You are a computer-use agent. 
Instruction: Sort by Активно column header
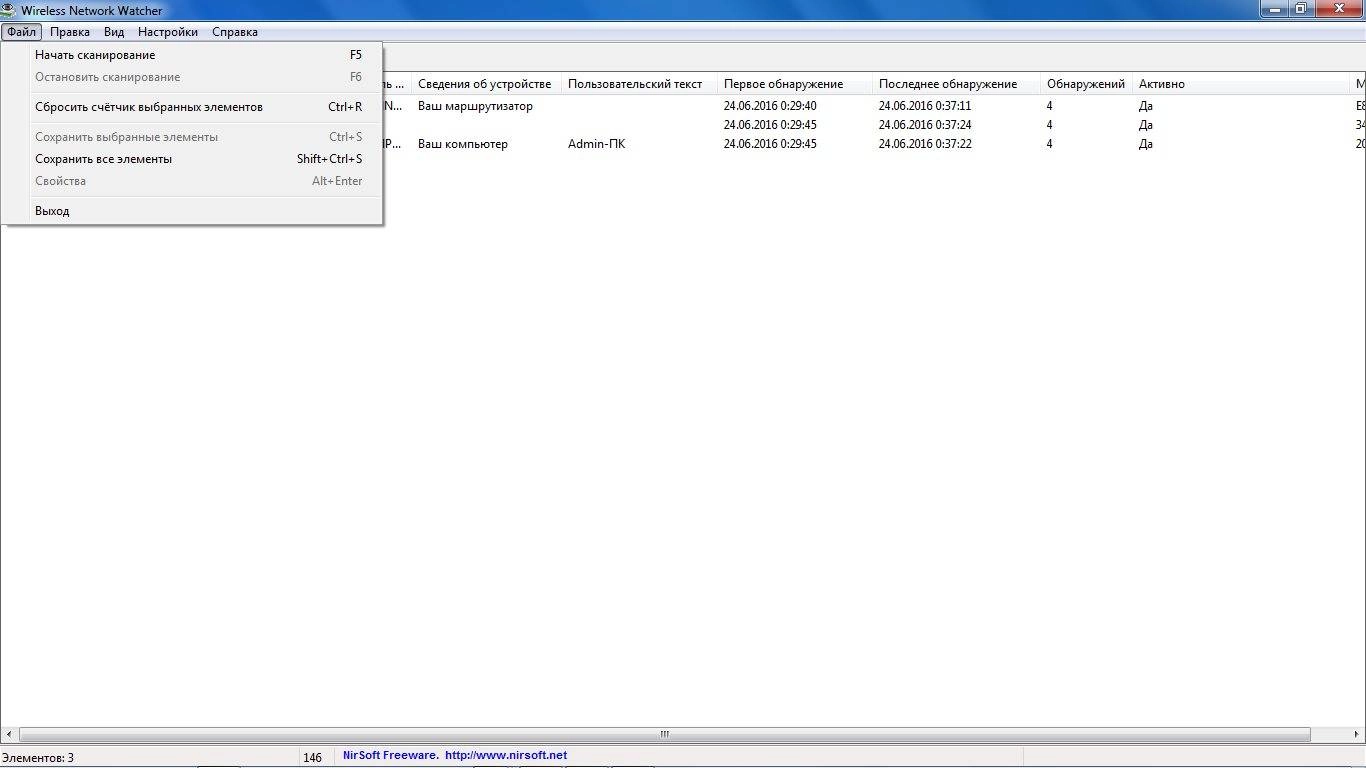point(1241,84)
